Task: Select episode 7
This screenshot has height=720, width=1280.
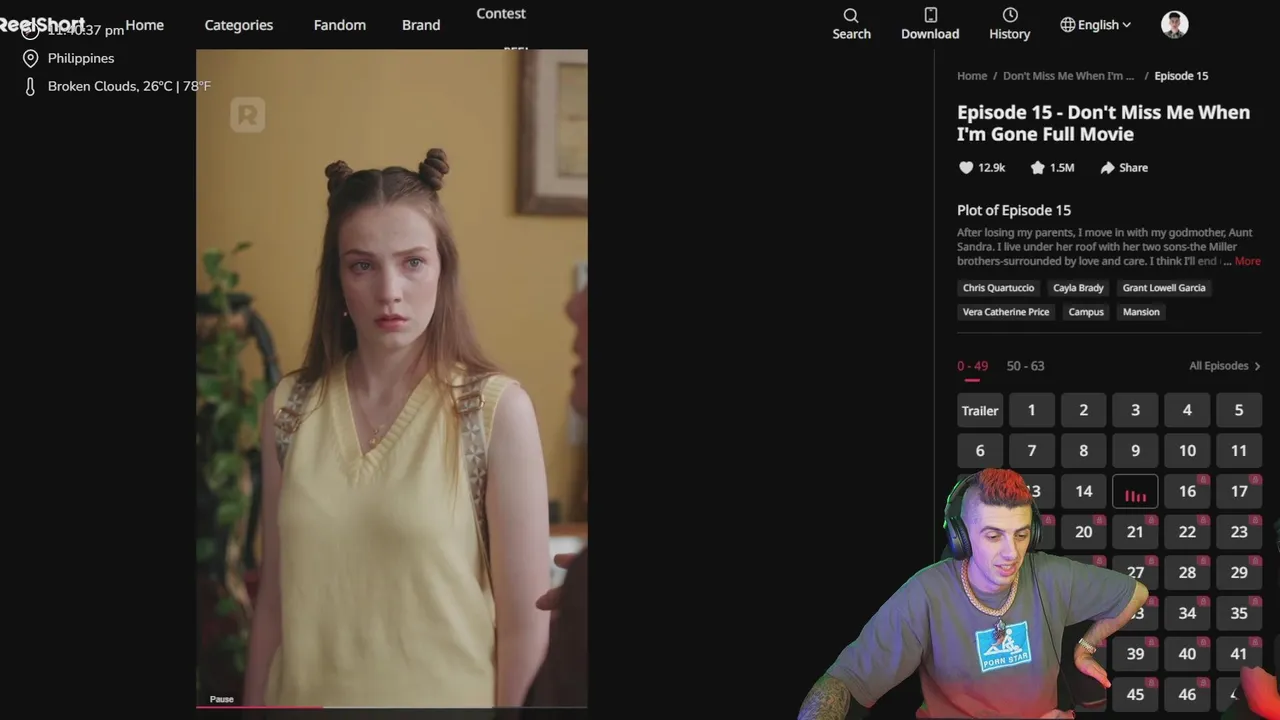Action: tap(1032, 451)
